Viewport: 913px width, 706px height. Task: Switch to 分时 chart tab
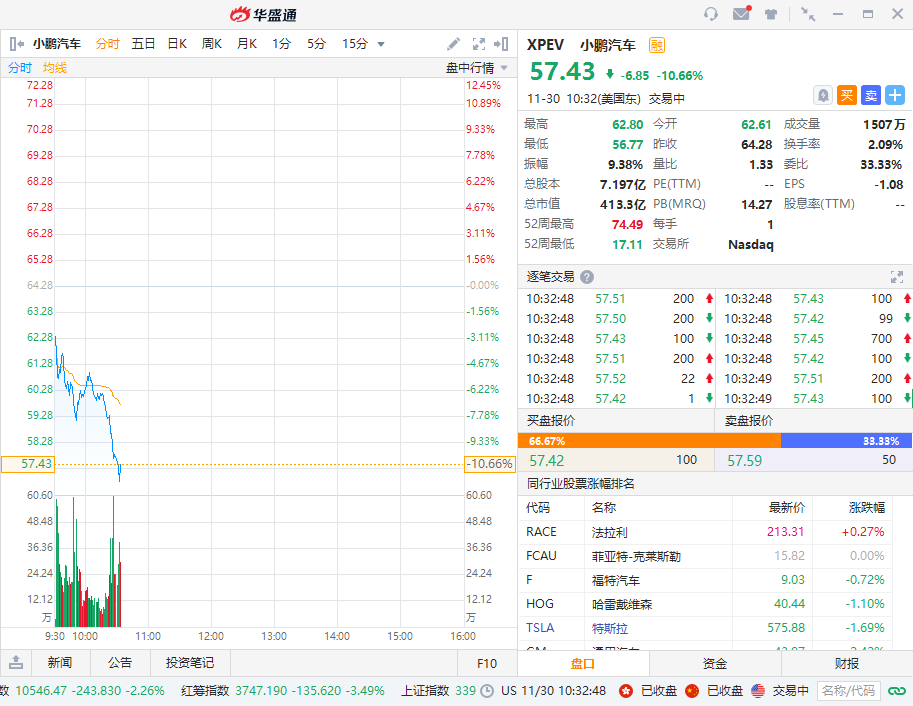pos(108,44)
